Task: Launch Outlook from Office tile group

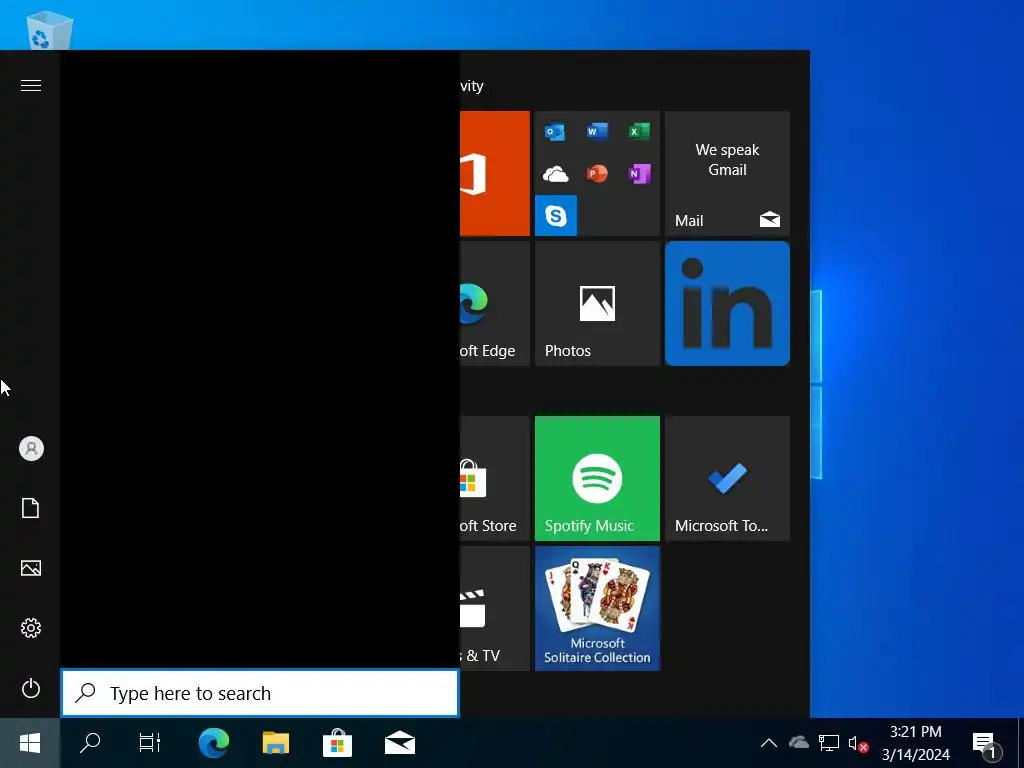Action: [x=555, y=131]
